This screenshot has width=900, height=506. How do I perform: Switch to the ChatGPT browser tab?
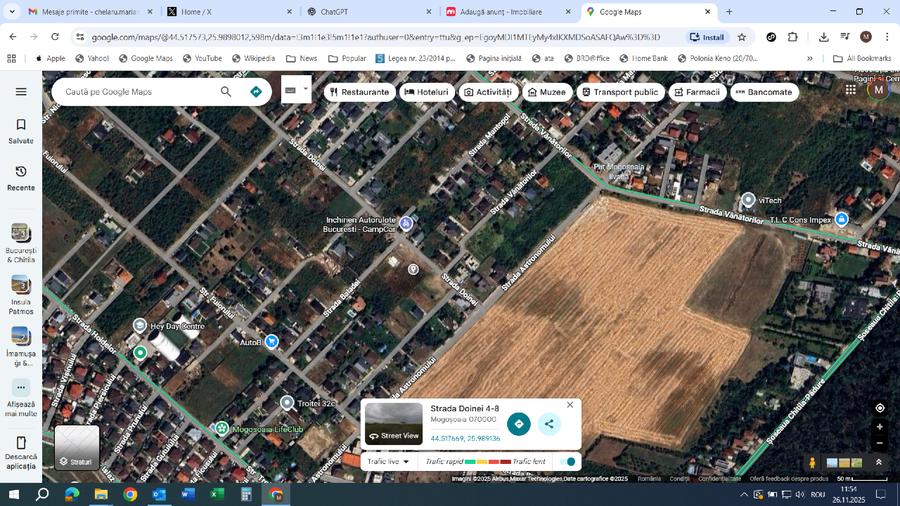[364, 12]
